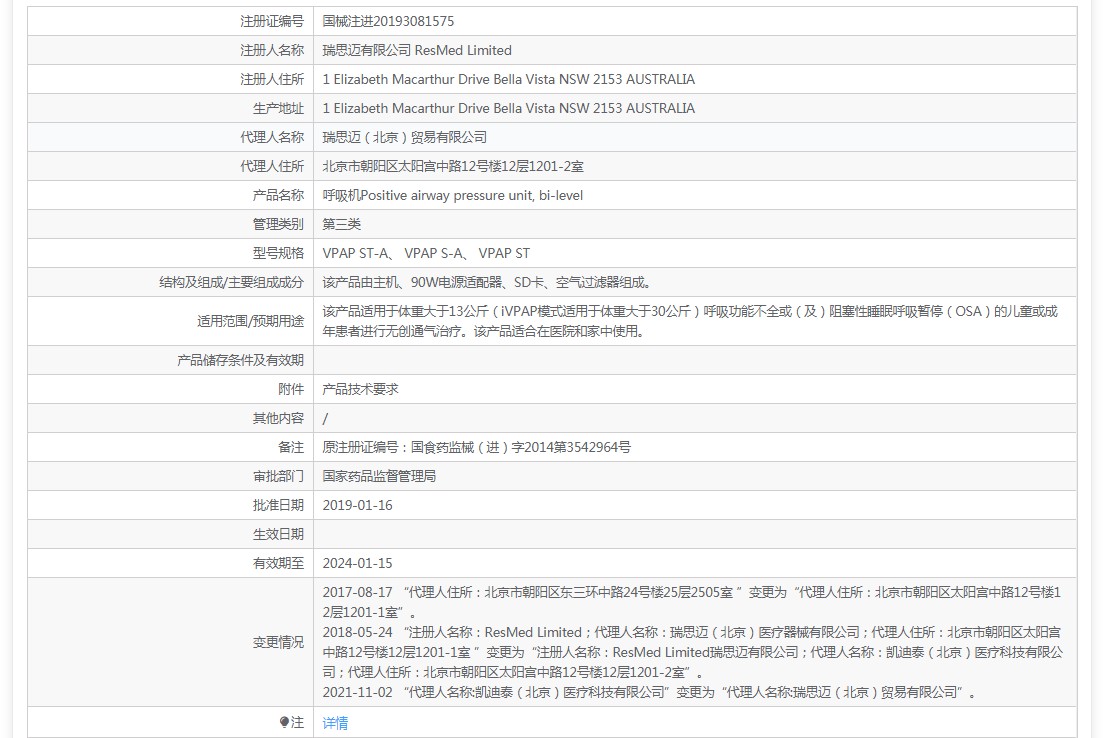Select expiry date 2024-01-15

(357, 563)
